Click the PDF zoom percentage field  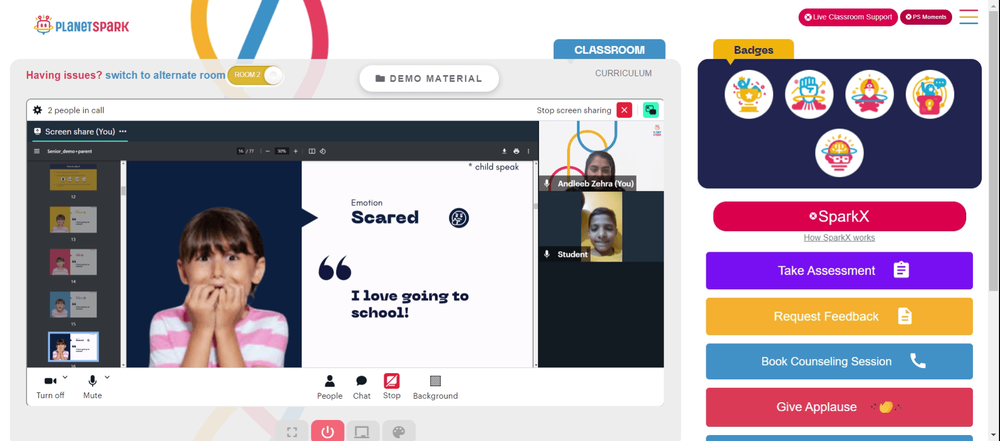tap(281, 151)
